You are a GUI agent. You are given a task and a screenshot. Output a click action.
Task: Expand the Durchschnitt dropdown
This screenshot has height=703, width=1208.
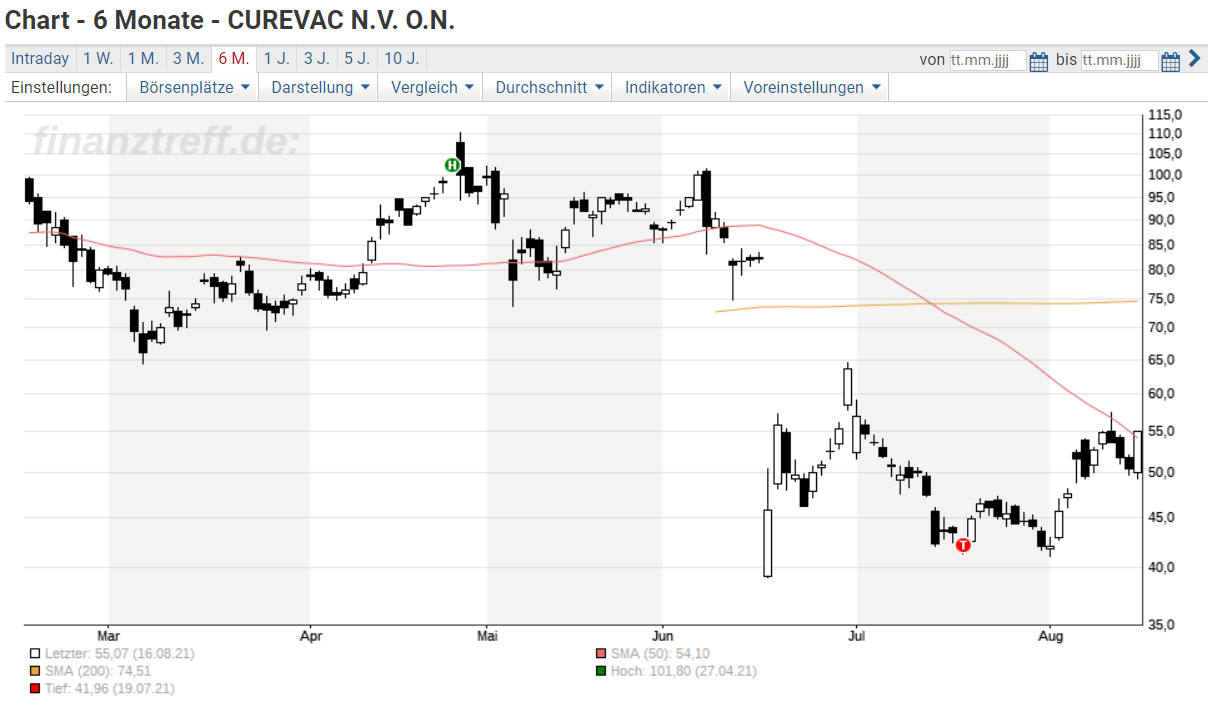coord(549,87)
